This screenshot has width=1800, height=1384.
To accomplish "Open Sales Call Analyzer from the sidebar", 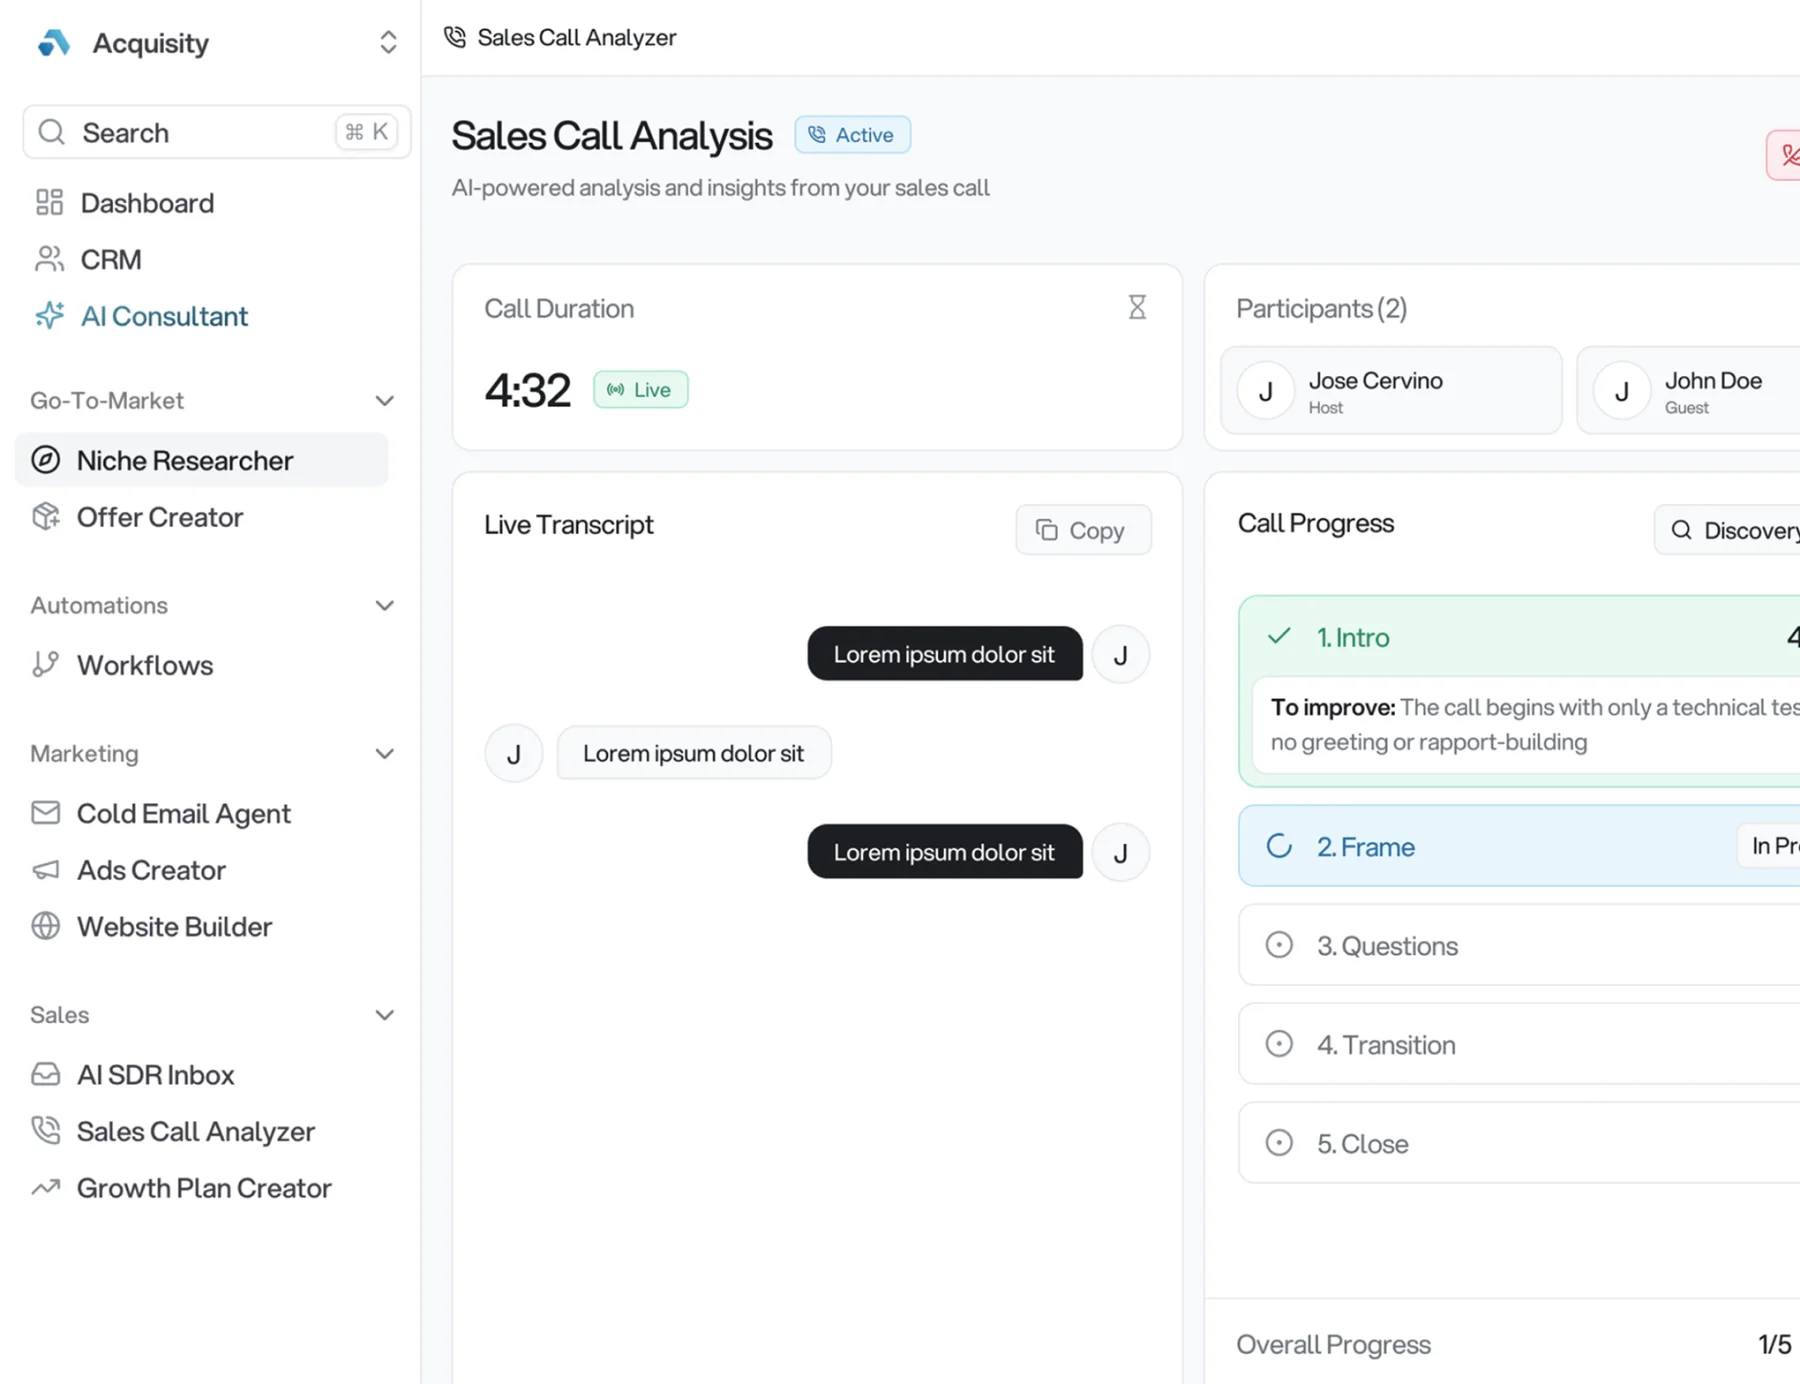I will [196, 1131].
